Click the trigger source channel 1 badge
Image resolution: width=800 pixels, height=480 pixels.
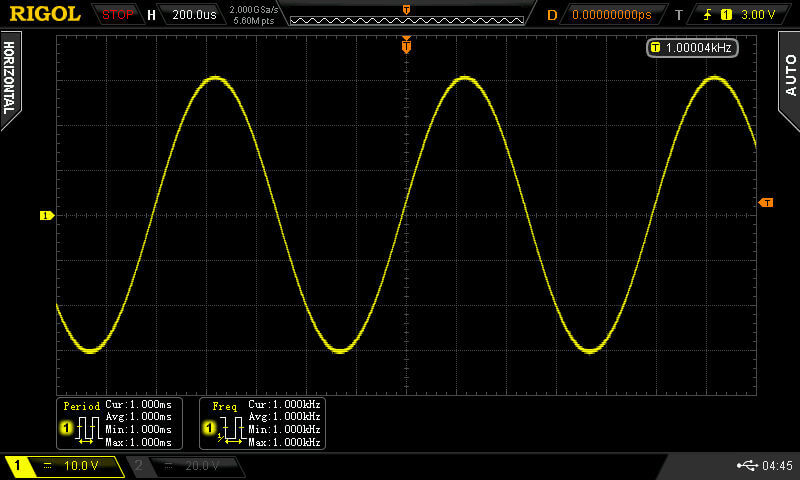coord(726,15)
